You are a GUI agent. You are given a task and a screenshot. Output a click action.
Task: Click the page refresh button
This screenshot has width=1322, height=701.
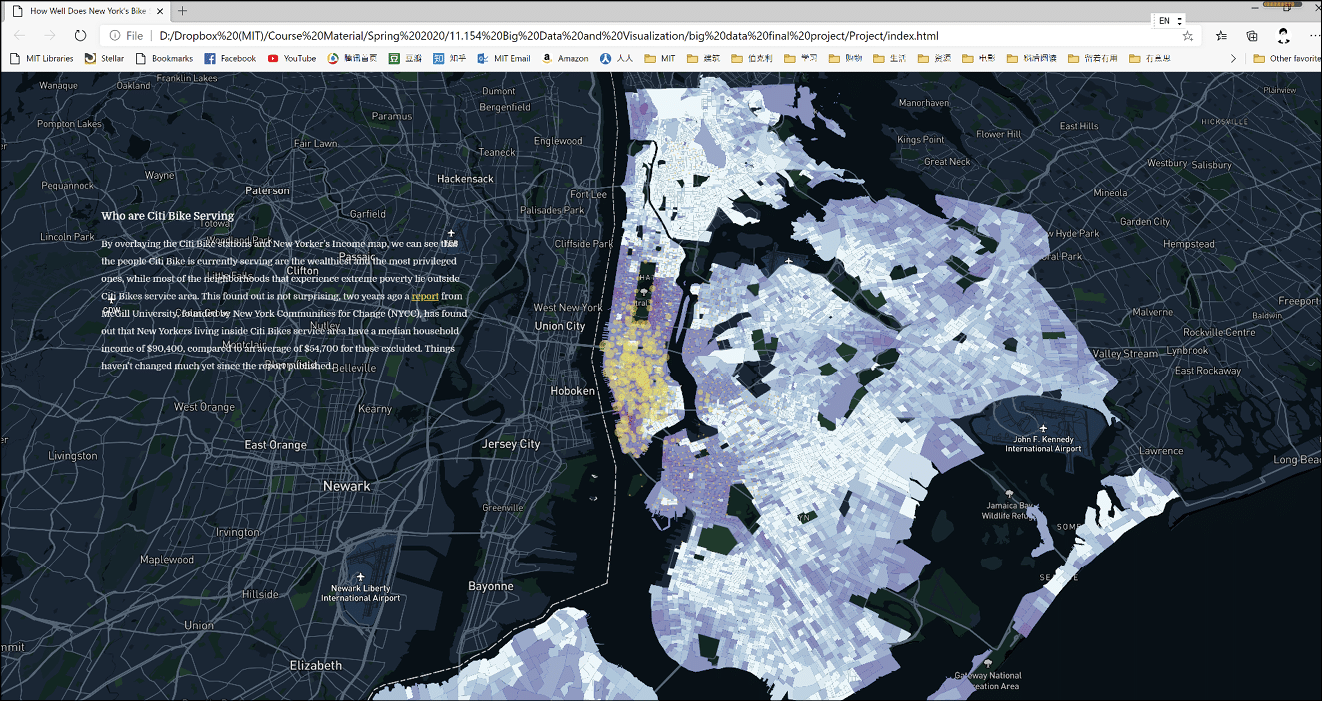tap(81, 35)
